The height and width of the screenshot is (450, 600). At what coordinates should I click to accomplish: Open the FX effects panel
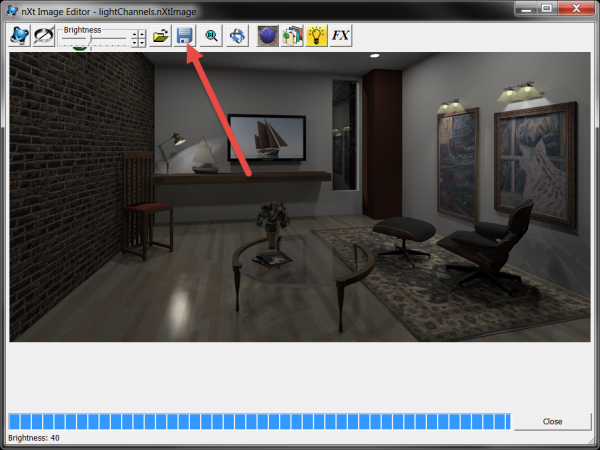tap(341, 36)
